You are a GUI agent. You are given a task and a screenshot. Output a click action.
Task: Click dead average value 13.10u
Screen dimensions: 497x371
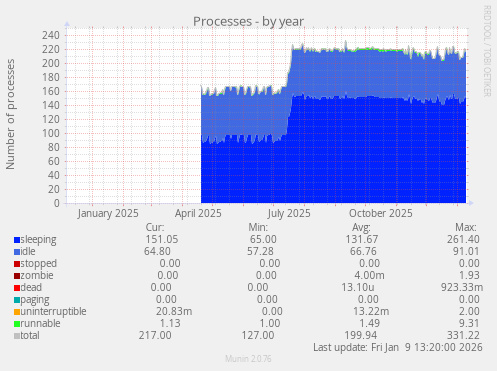[358, 287]
